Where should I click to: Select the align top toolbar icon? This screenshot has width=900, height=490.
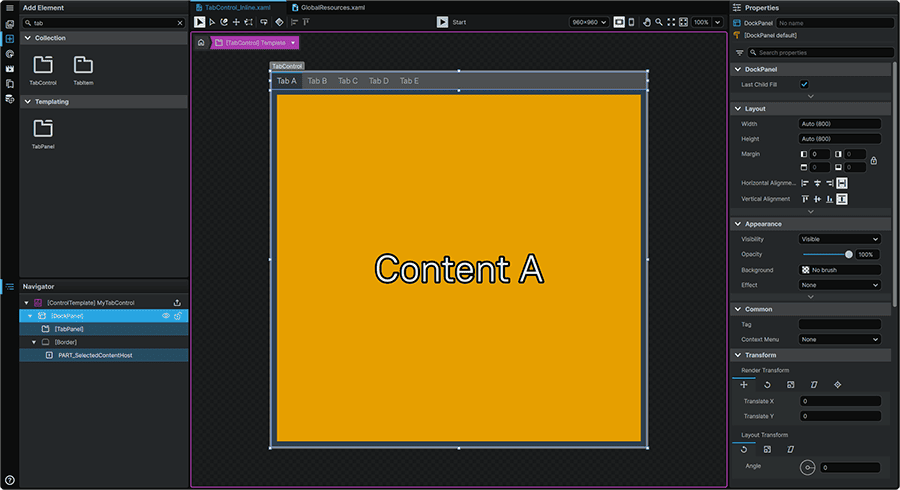[306, 22]
